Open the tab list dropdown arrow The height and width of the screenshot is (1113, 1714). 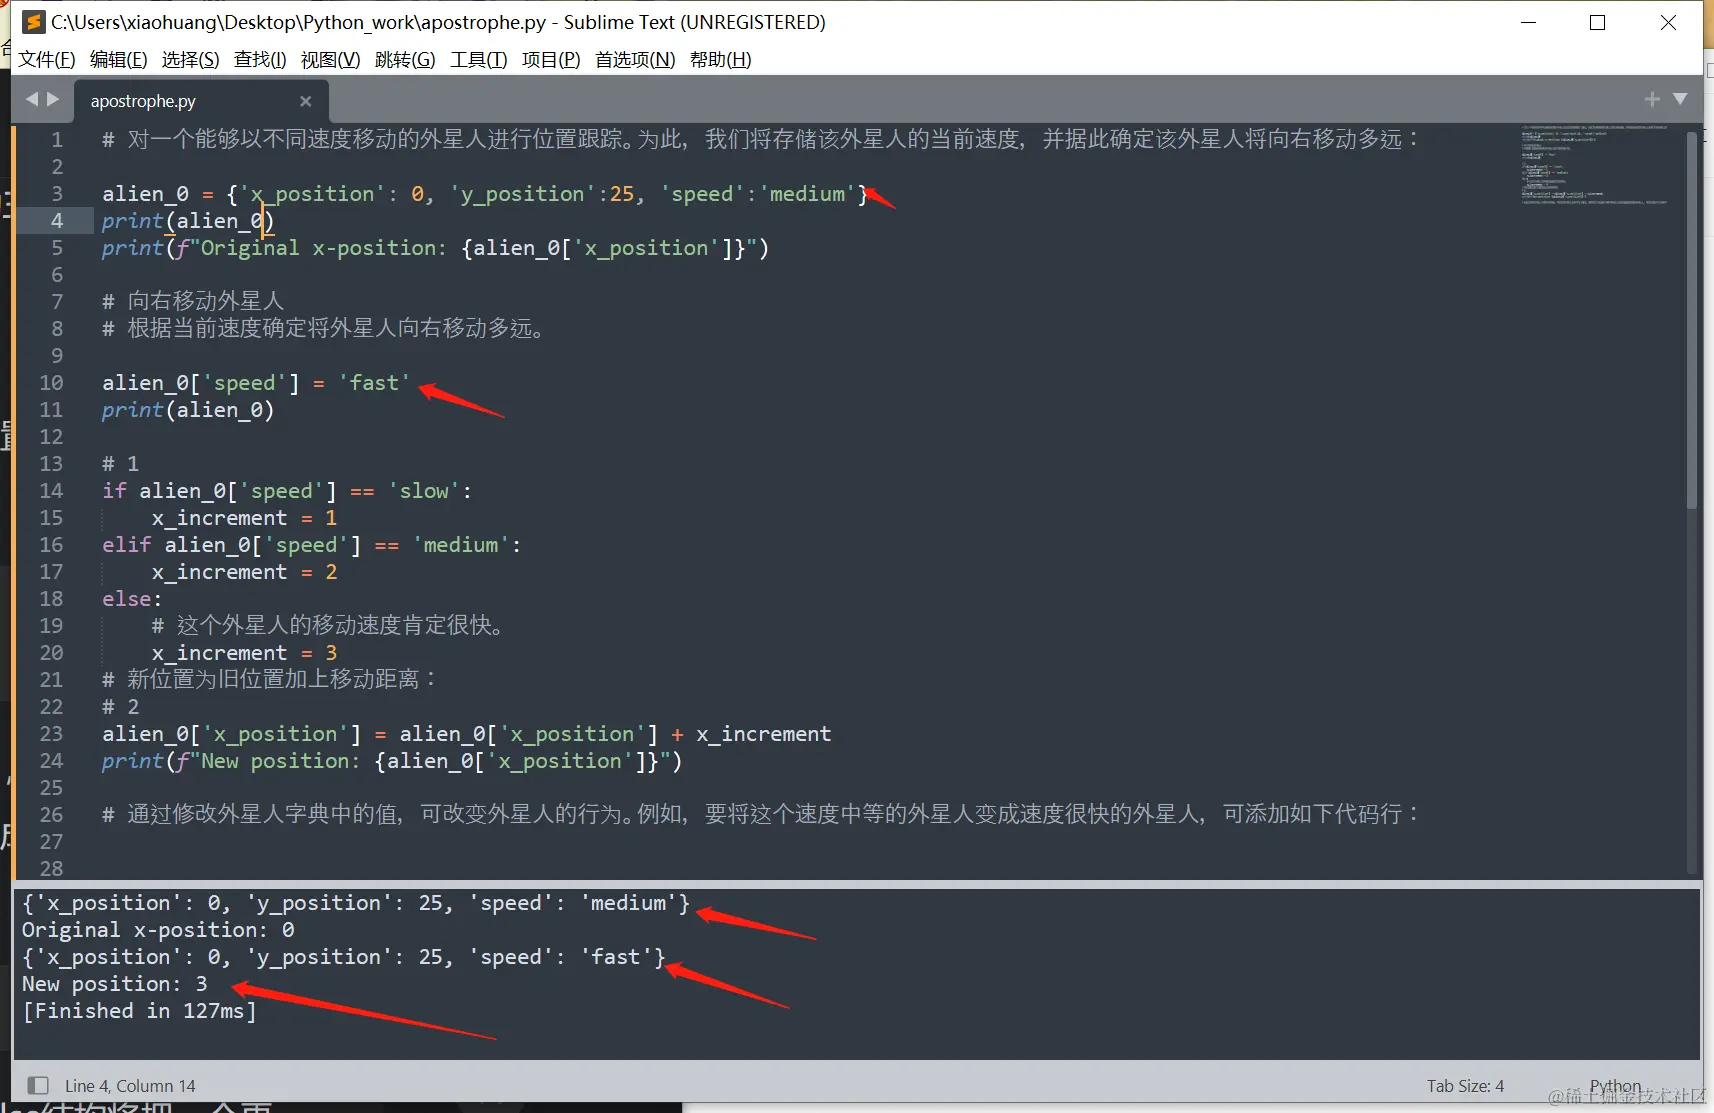tap(1680, 99)
